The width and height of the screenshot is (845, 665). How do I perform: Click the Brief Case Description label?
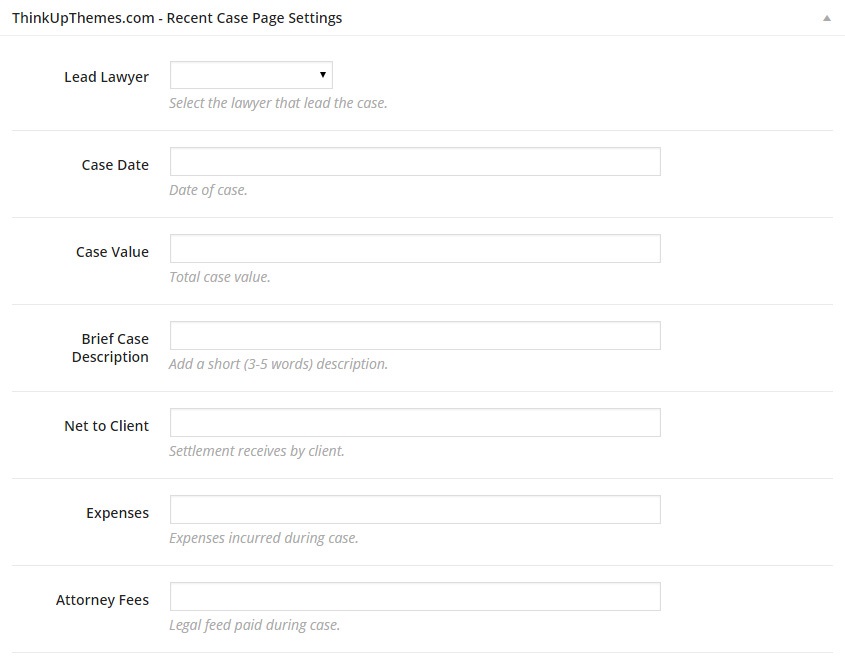[x=110, y=348]
